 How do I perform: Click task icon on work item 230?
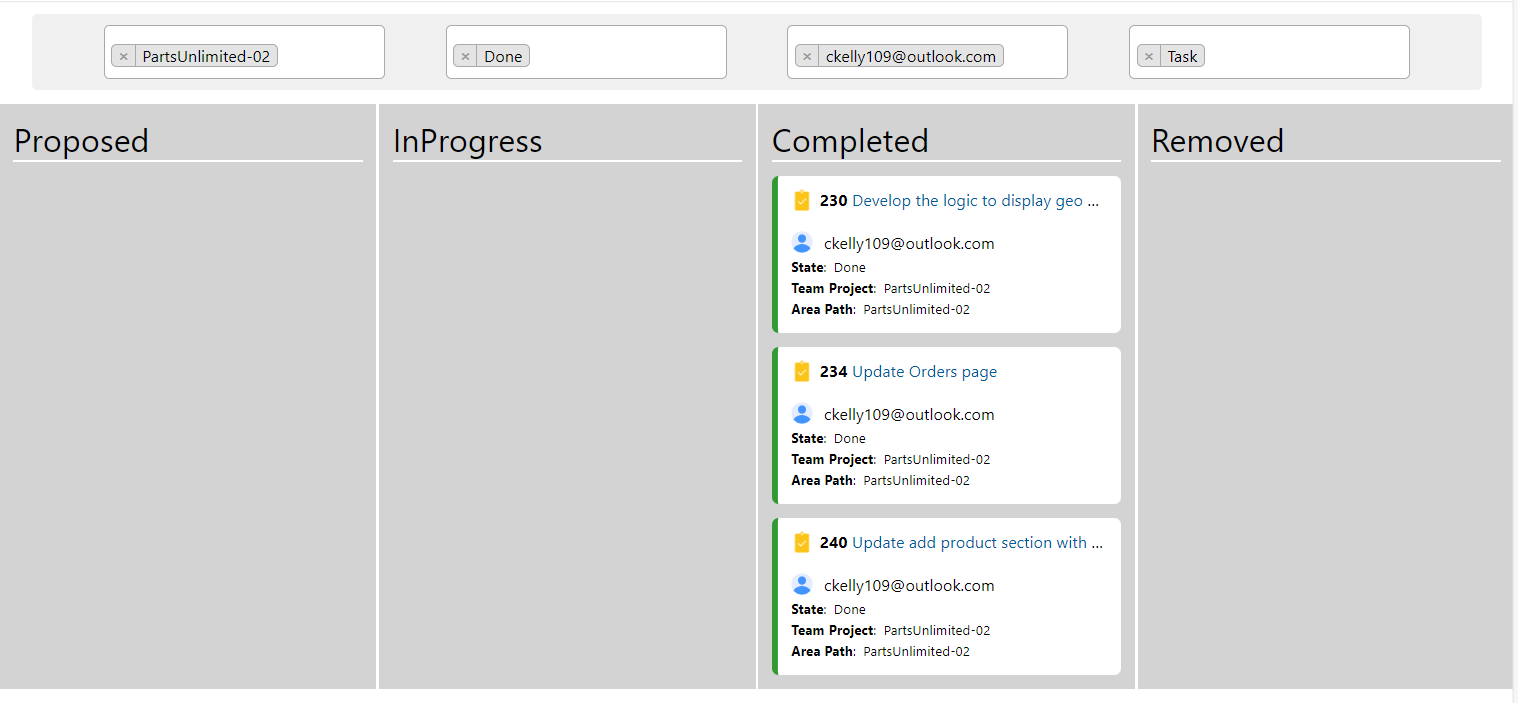pyautogui.click(x=801, y=201)
